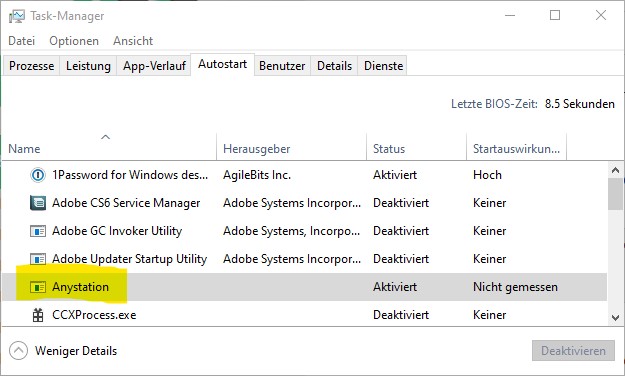The width and height of the screenshot is (625, 376).
Task: Open the Optionen menu
Action: (74, 41)
